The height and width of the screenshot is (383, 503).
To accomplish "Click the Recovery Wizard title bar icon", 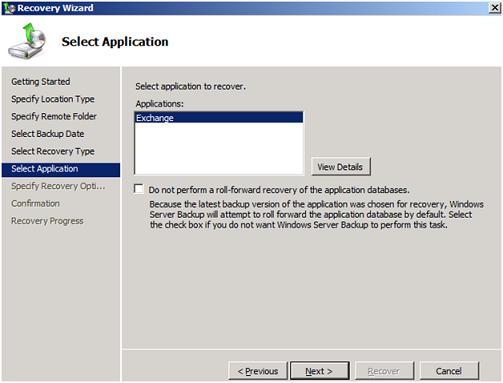I will 9,8.
